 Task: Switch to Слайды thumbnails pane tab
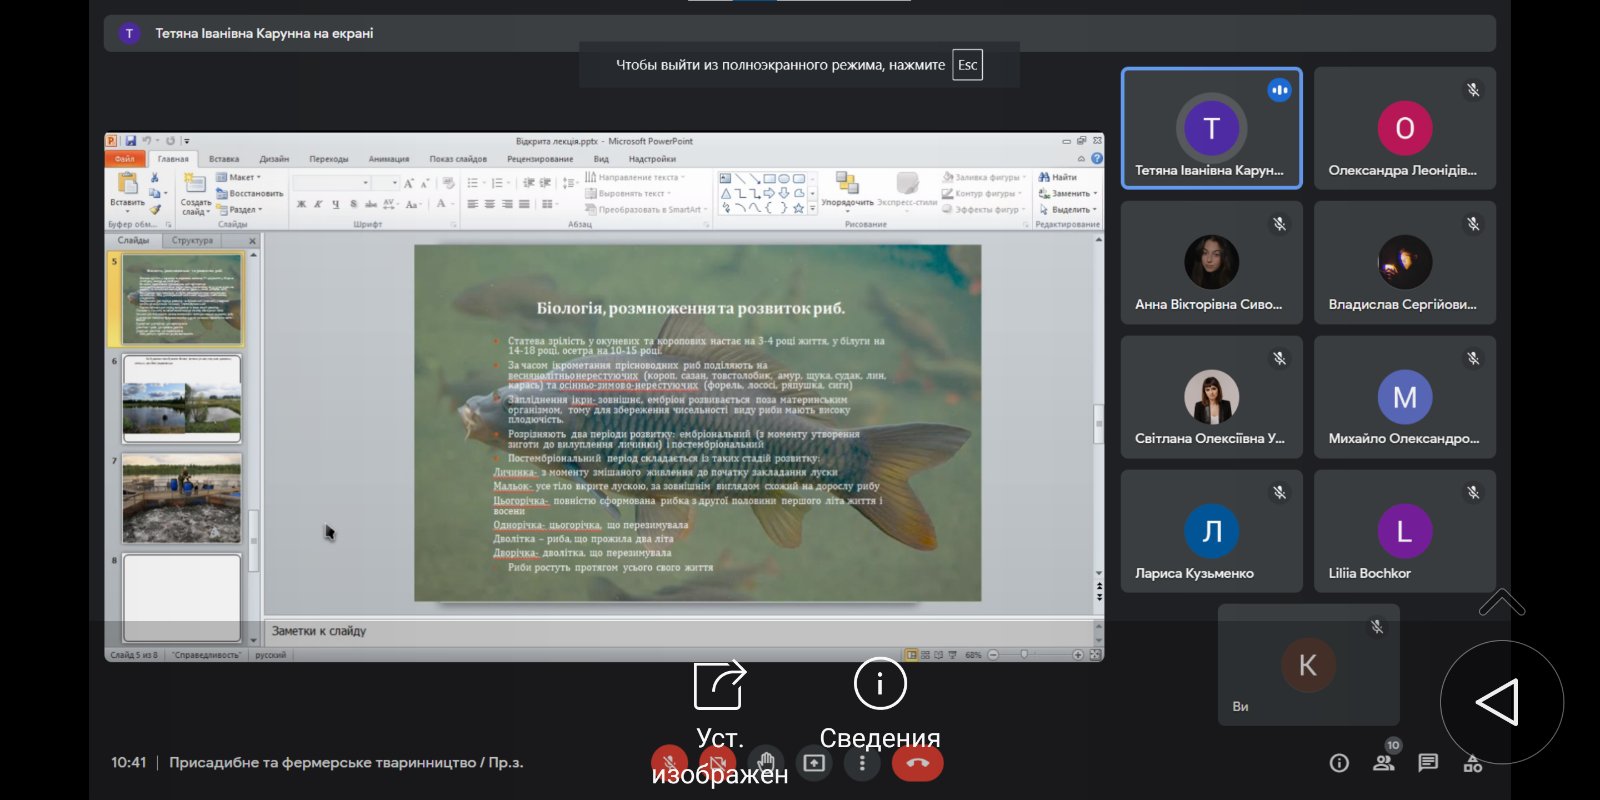coord(134,240)
